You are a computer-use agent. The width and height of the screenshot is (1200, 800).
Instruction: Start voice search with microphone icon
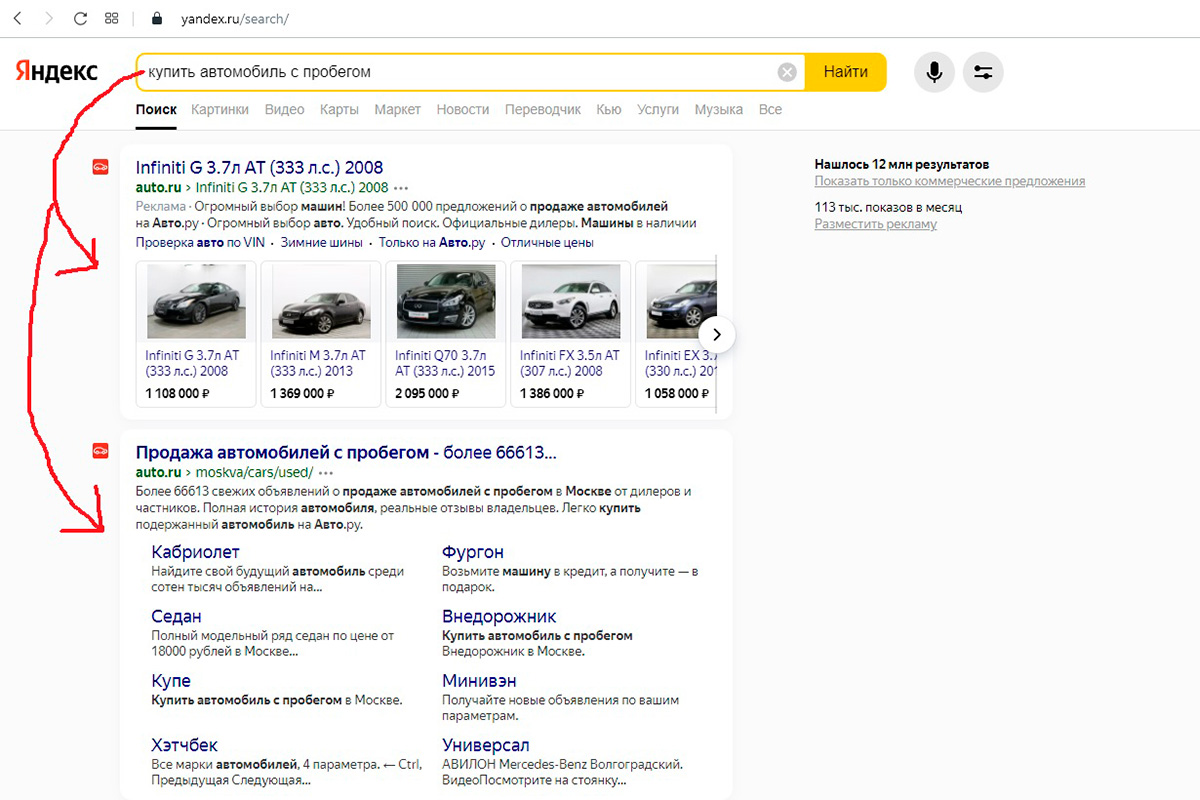[934, 72]
